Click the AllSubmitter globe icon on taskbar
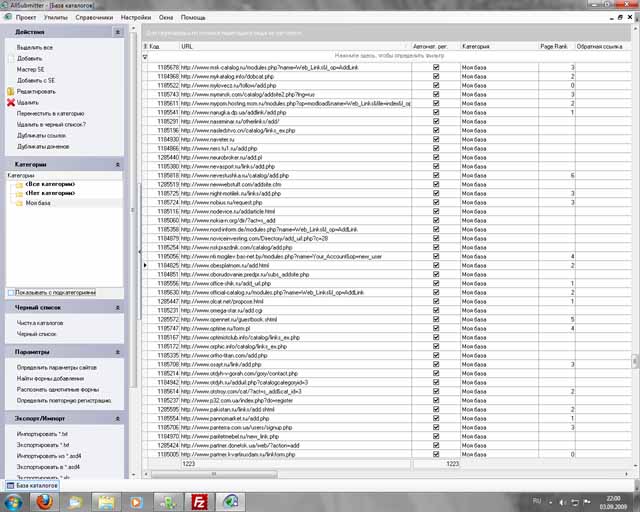 click(x=230, y=502)
